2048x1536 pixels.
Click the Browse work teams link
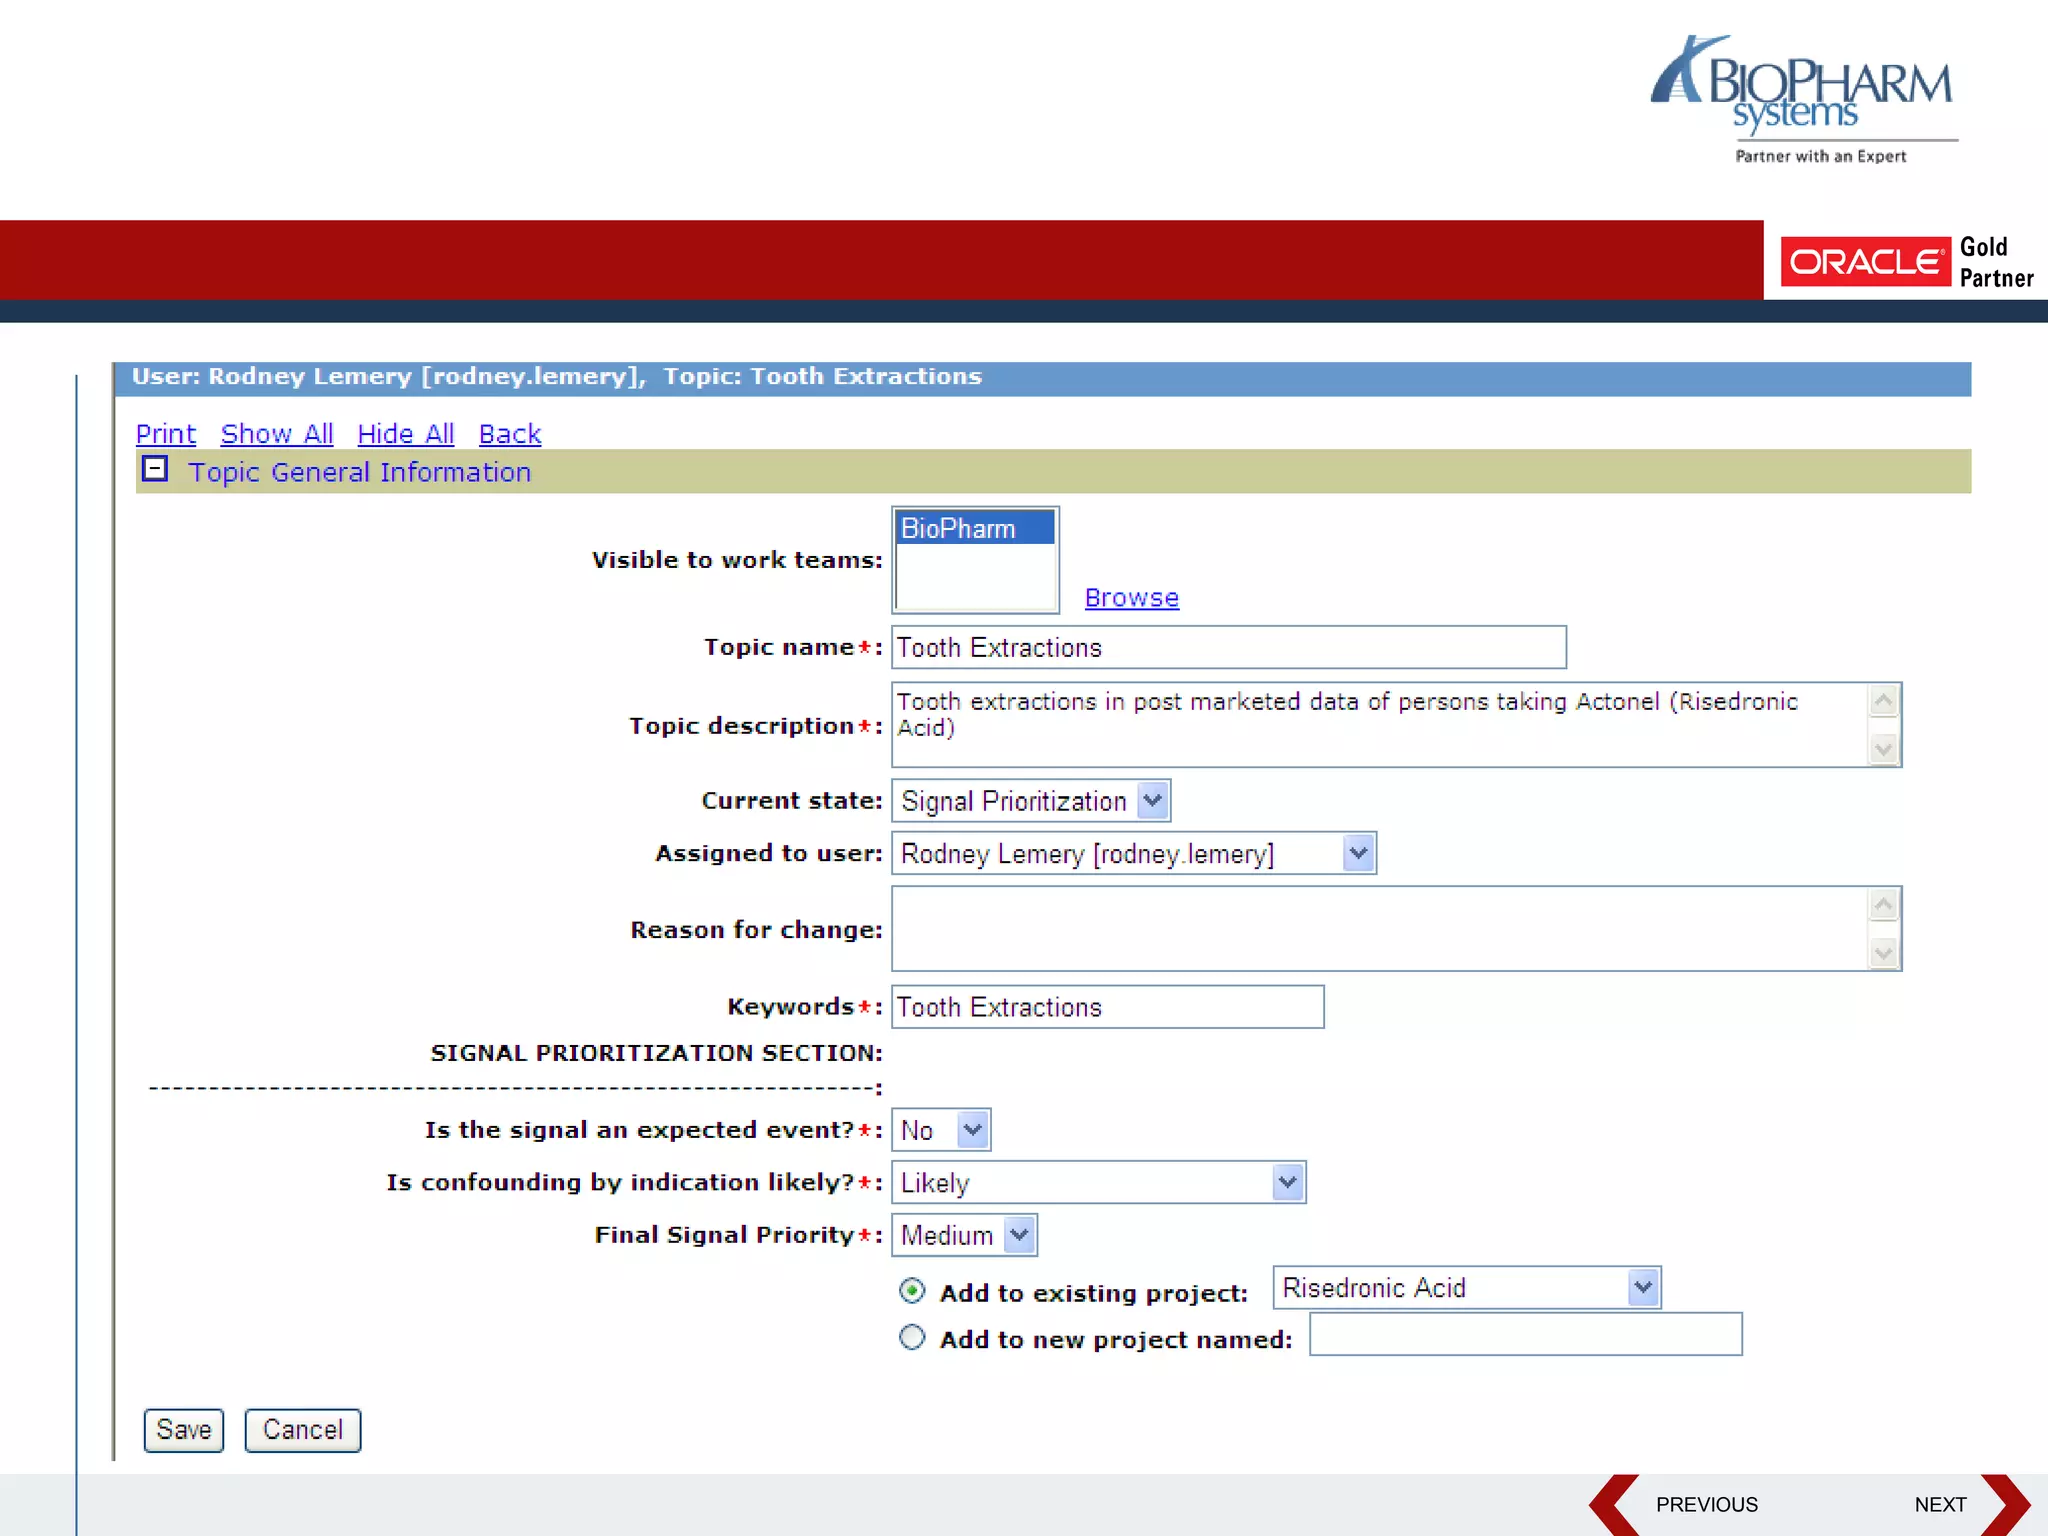click(x=1131, y=598)
